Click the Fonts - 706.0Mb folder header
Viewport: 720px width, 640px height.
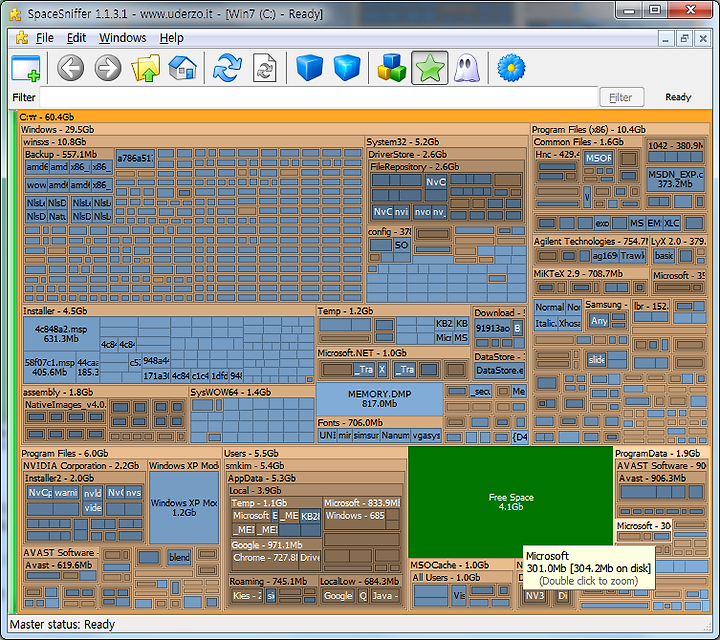379,422
